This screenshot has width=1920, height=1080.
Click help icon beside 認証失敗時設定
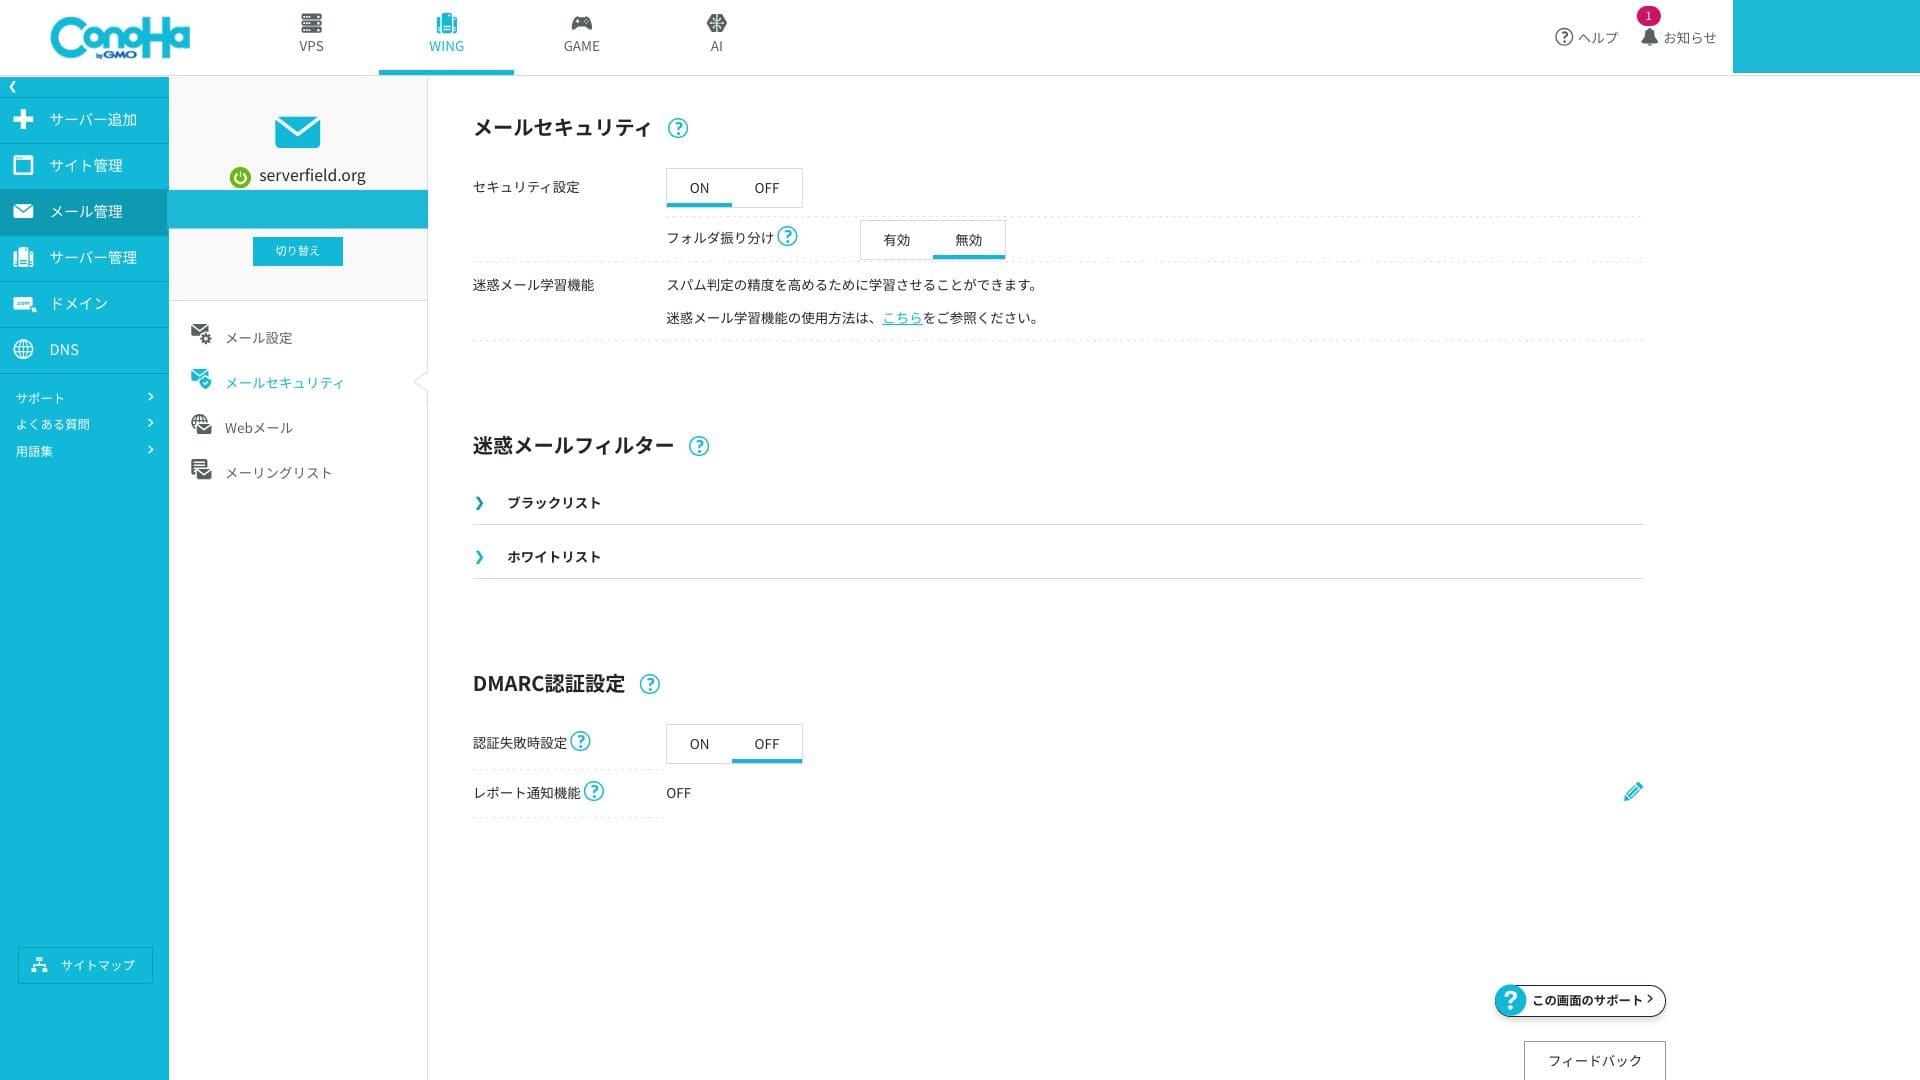pyautogui.click(x=581, y=742)
